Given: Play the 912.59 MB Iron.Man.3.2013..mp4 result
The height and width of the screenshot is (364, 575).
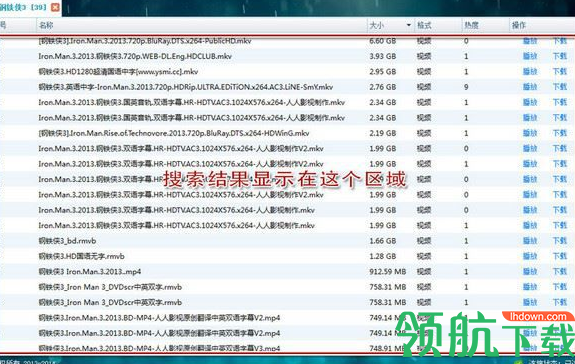Looking at the screenshot, I should (530, 272).
